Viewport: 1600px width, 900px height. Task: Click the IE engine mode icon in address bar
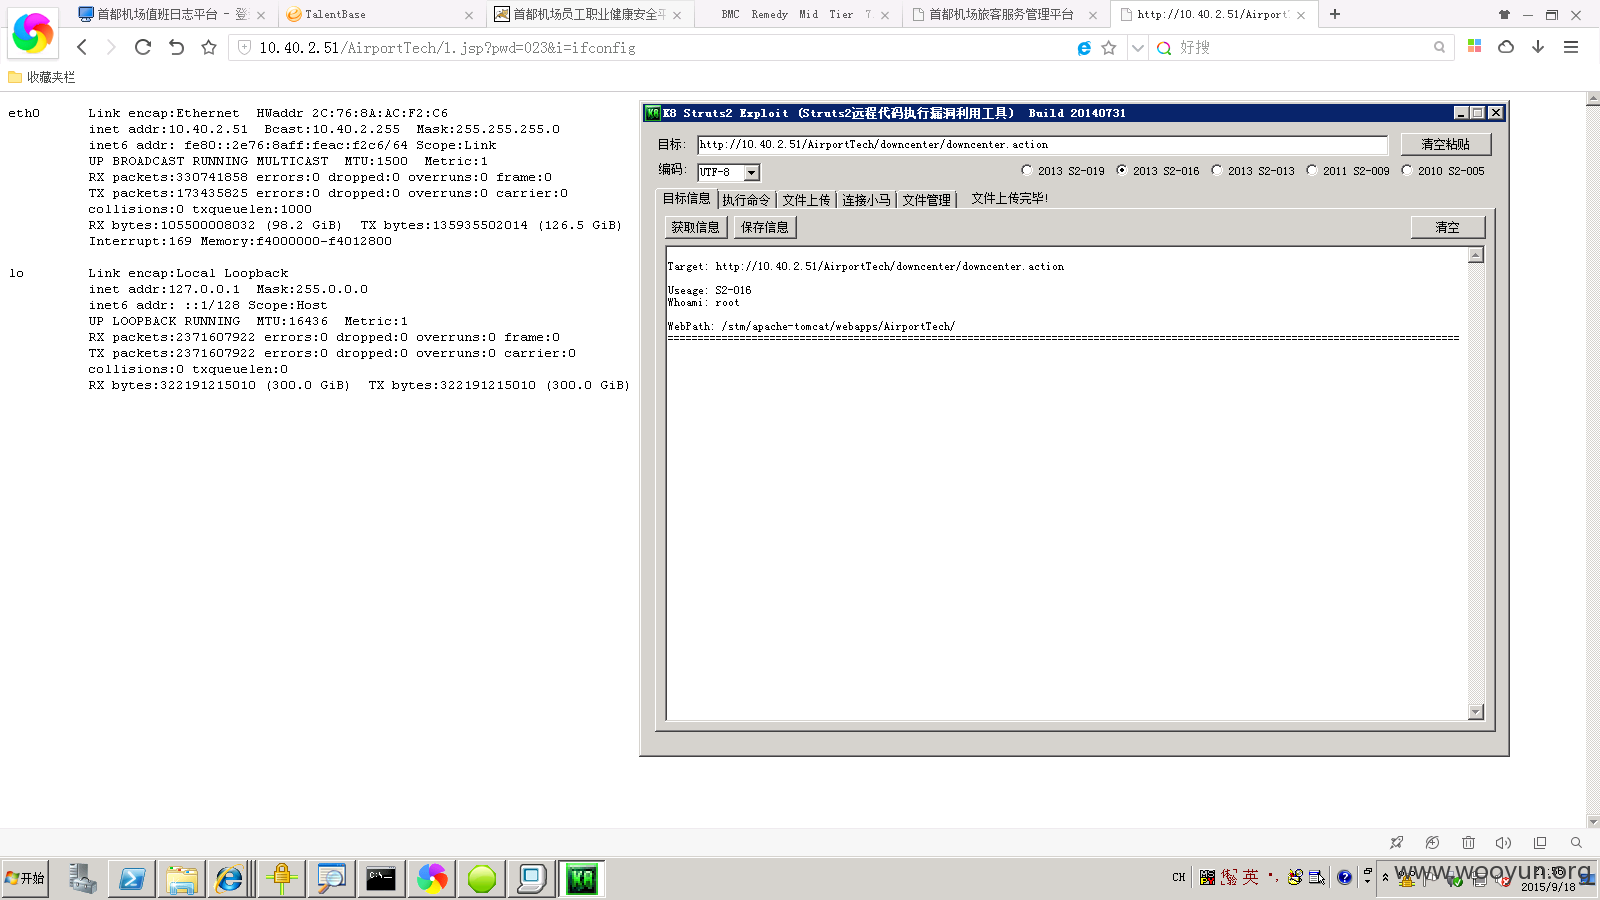(1084, 48)
